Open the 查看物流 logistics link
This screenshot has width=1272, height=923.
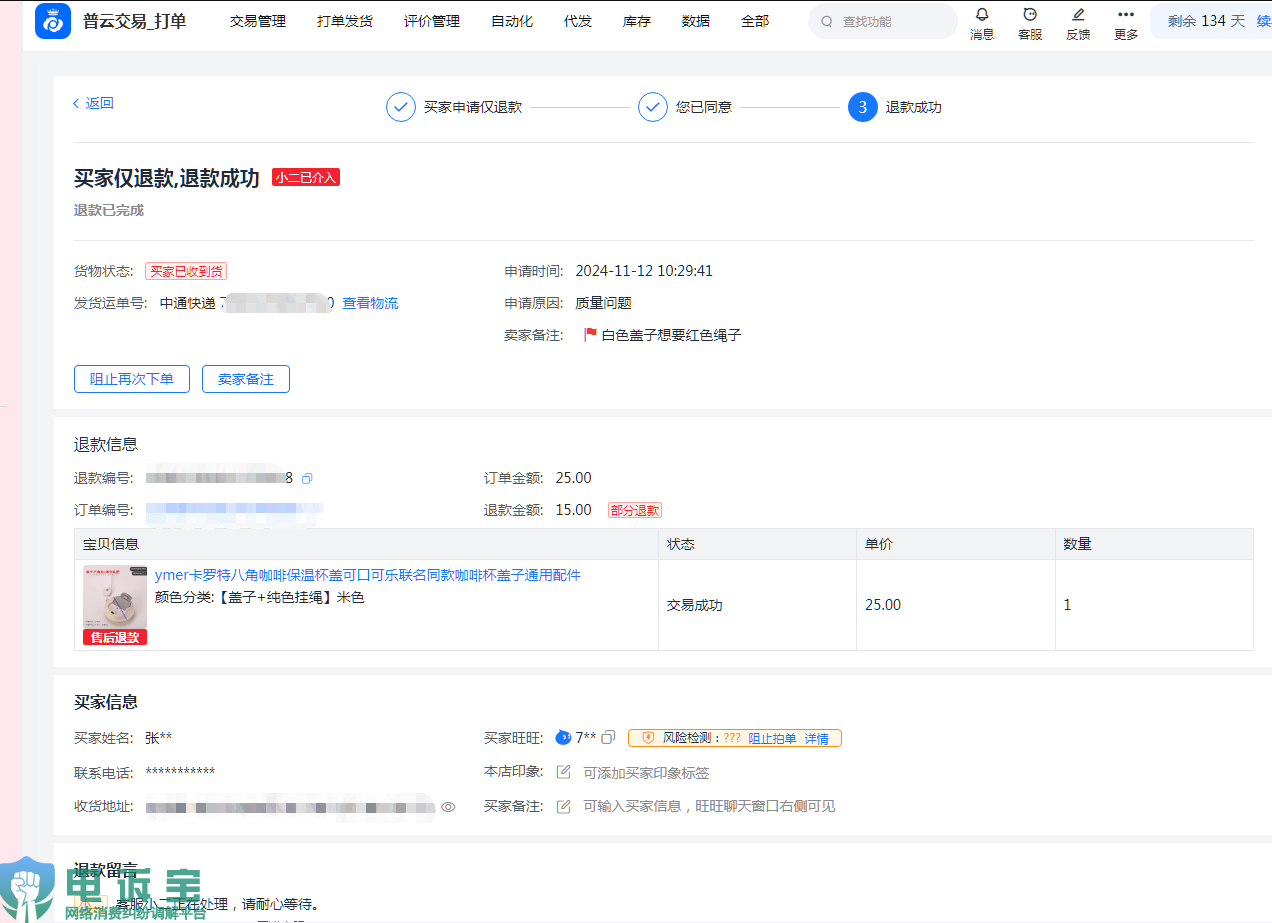[x=370, y=303]
